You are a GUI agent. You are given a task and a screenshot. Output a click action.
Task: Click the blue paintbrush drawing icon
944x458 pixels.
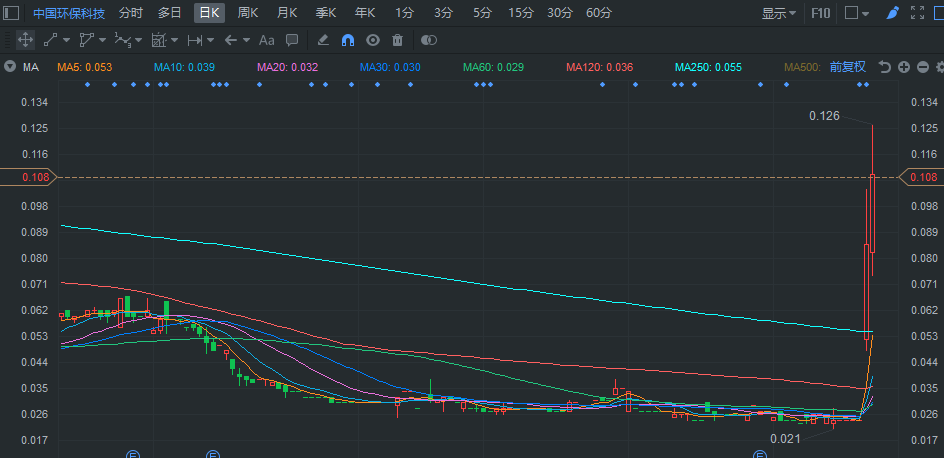[893, 13]
